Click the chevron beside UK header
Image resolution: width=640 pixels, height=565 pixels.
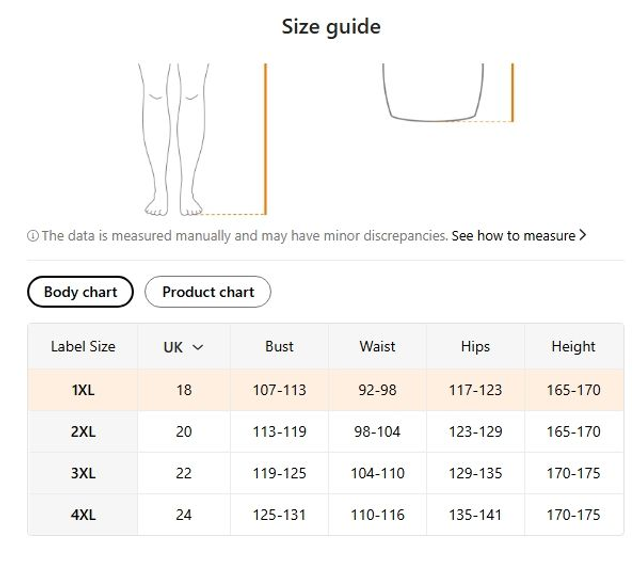[197, 347]
